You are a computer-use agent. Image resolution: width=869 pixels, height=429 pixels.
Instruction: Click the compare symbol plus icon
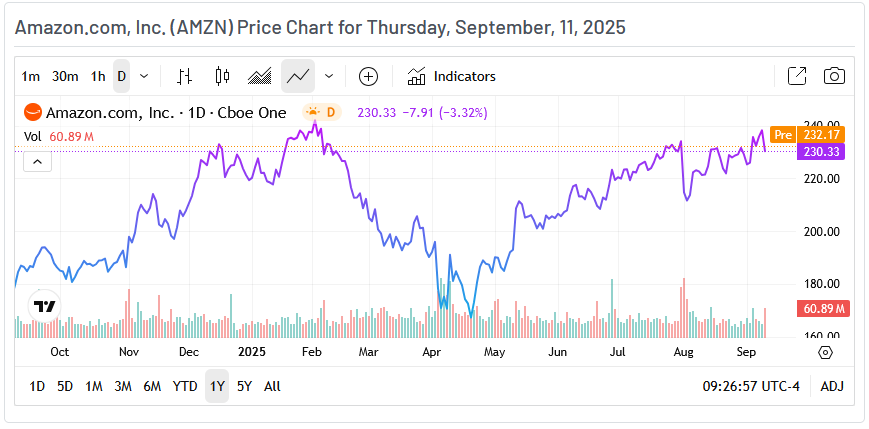[368, 76]
